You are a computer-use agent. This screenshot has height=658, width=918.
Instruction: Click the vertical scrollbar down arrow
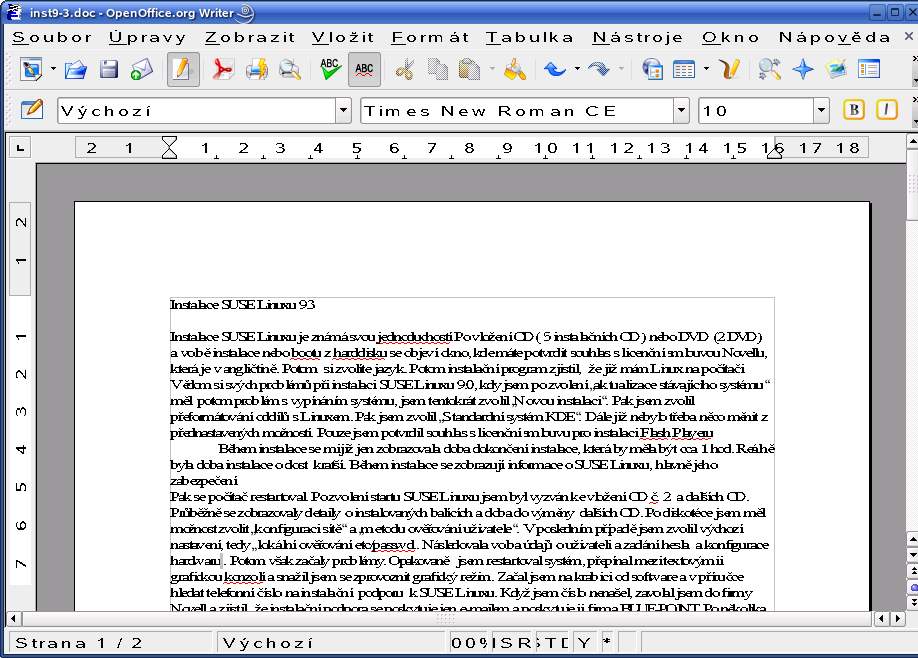(913, 554)
